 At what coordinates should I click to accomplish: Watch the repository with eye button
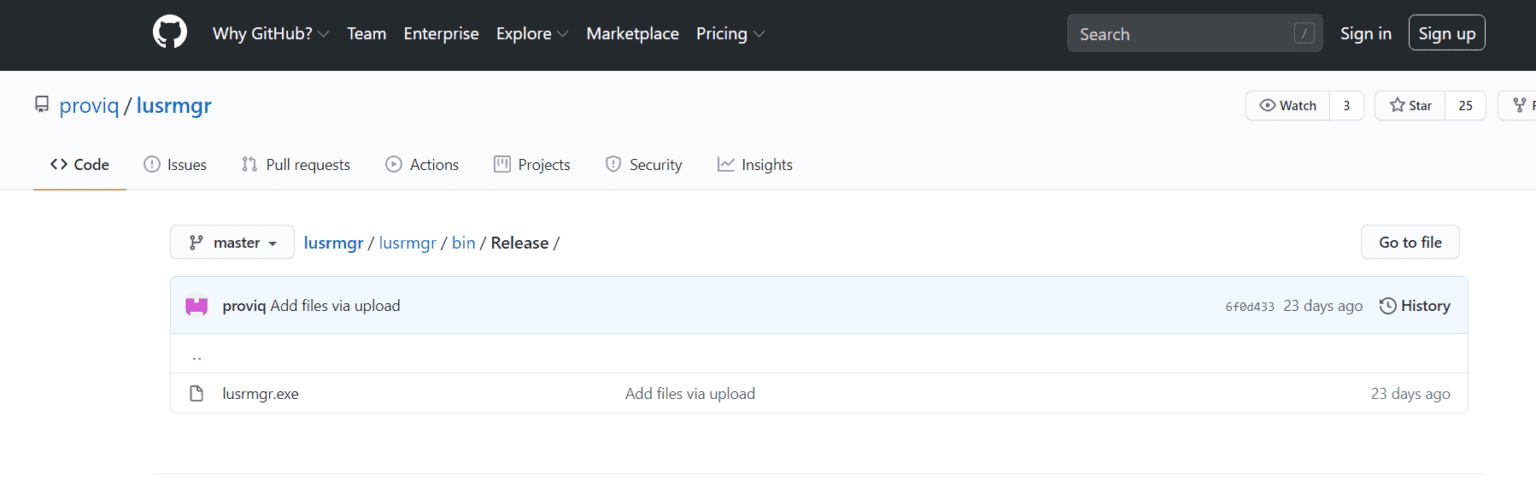click(x=1288, y=106)
